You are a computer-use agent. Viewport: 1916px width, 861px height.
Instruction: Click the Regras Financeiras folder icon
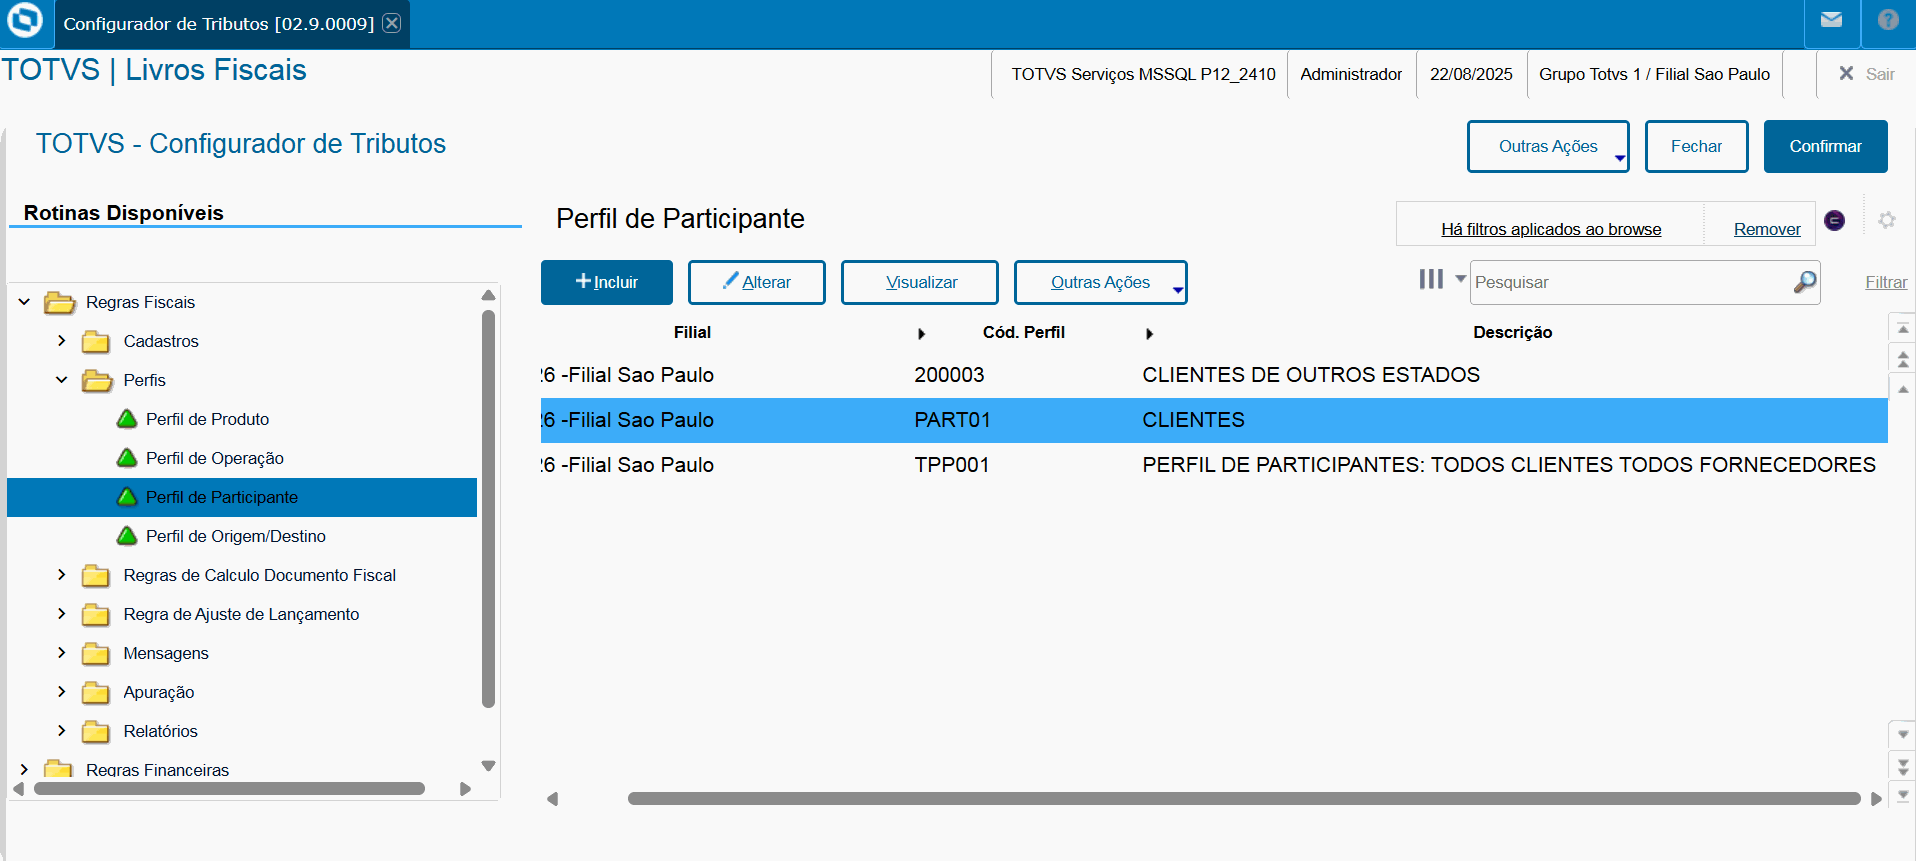(59, 769)
